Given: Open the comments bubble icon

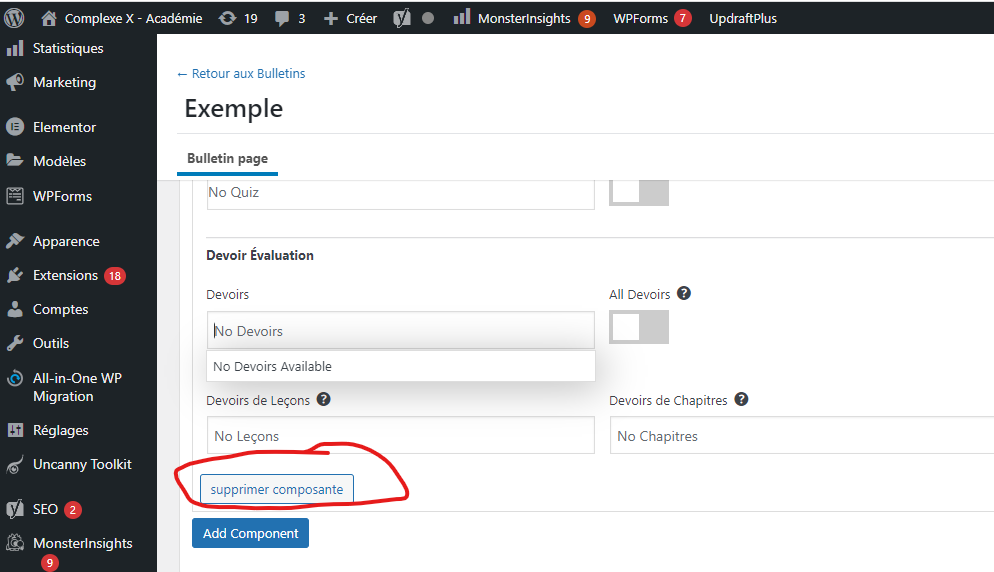Looking at the screenshot, I should click(281, 18).
